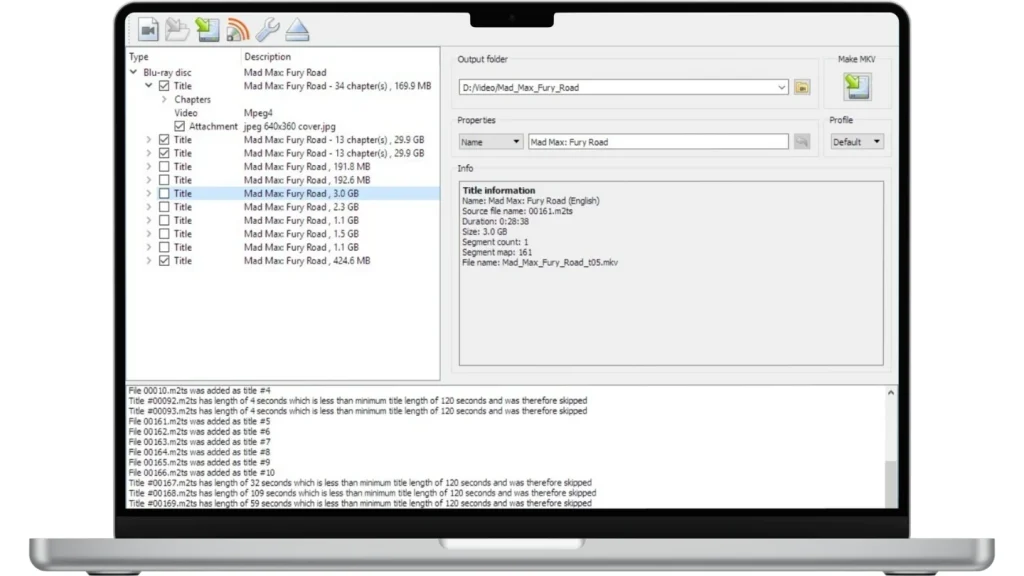The width and height of the screenshot is (1024, 576).
Task: Open the Profile dropdown set to Default
Action: (857, 142)
